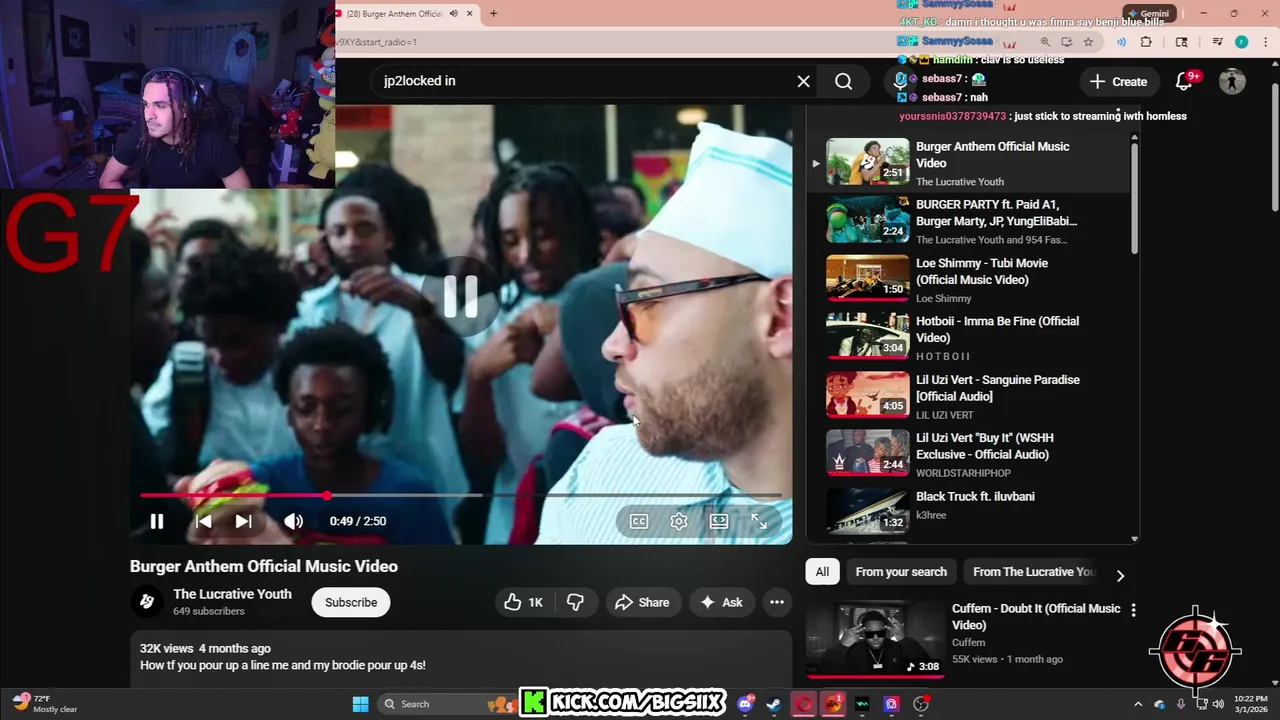Open the browser extensions puzzle icon
The height and width of the screenshot is (720, 1280).
1146,42
